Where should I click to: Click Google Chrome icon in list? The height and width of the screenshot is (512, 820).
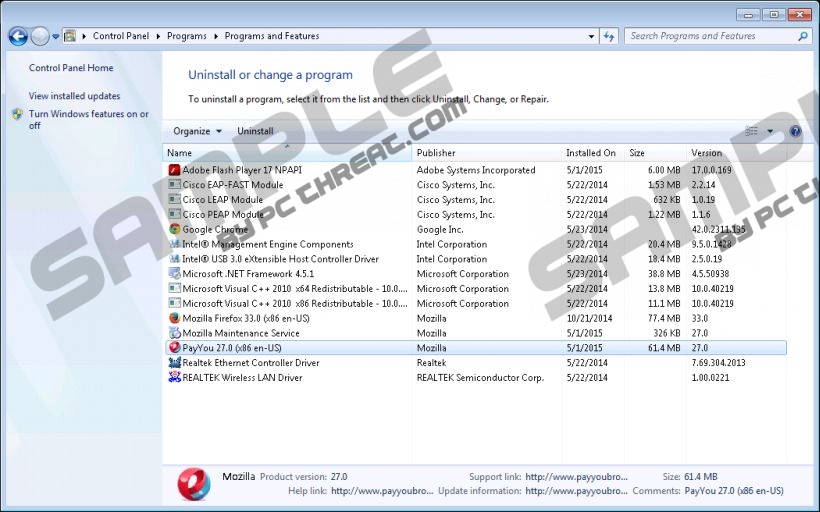pos(174,229)
